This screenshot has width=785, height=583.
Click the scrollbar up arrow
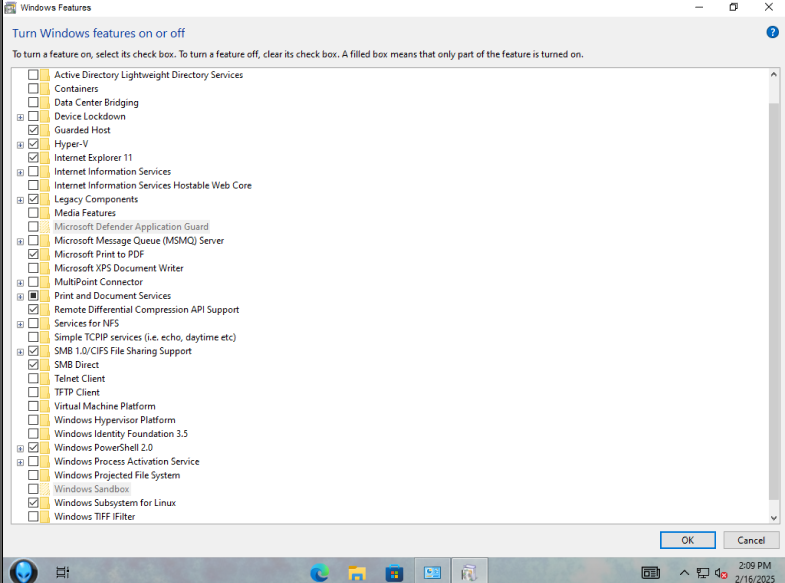pos(773,74)
